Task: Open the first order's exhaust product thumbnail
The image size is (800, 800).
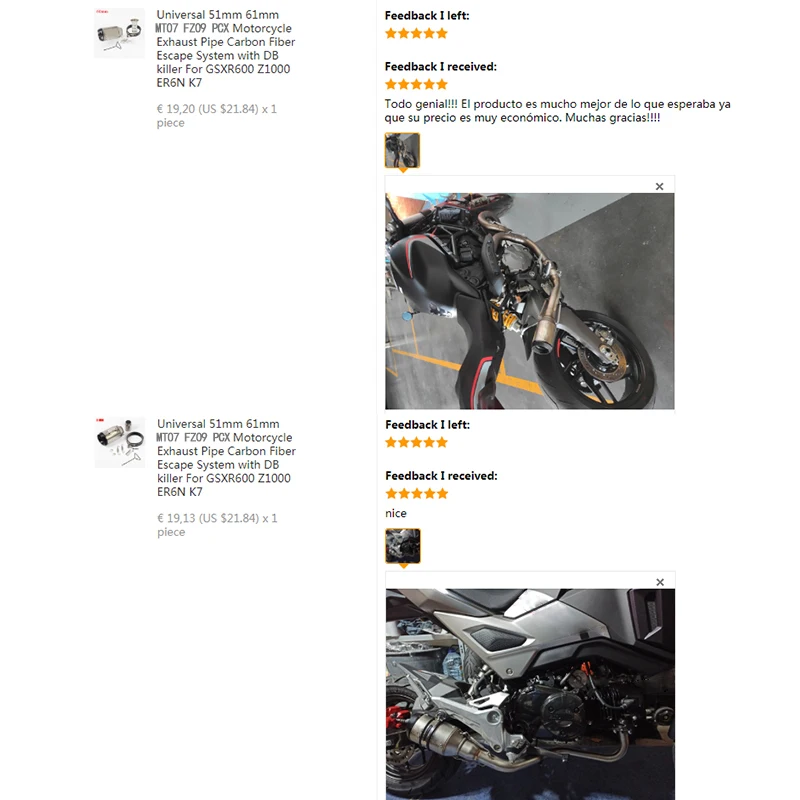Action: pyautogui.click(x=119, y=33)
